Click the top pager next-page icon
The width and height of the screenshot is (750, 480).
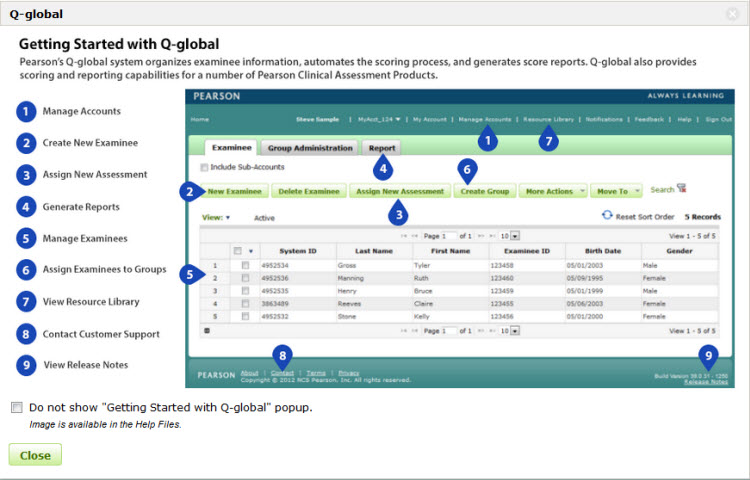481,236
